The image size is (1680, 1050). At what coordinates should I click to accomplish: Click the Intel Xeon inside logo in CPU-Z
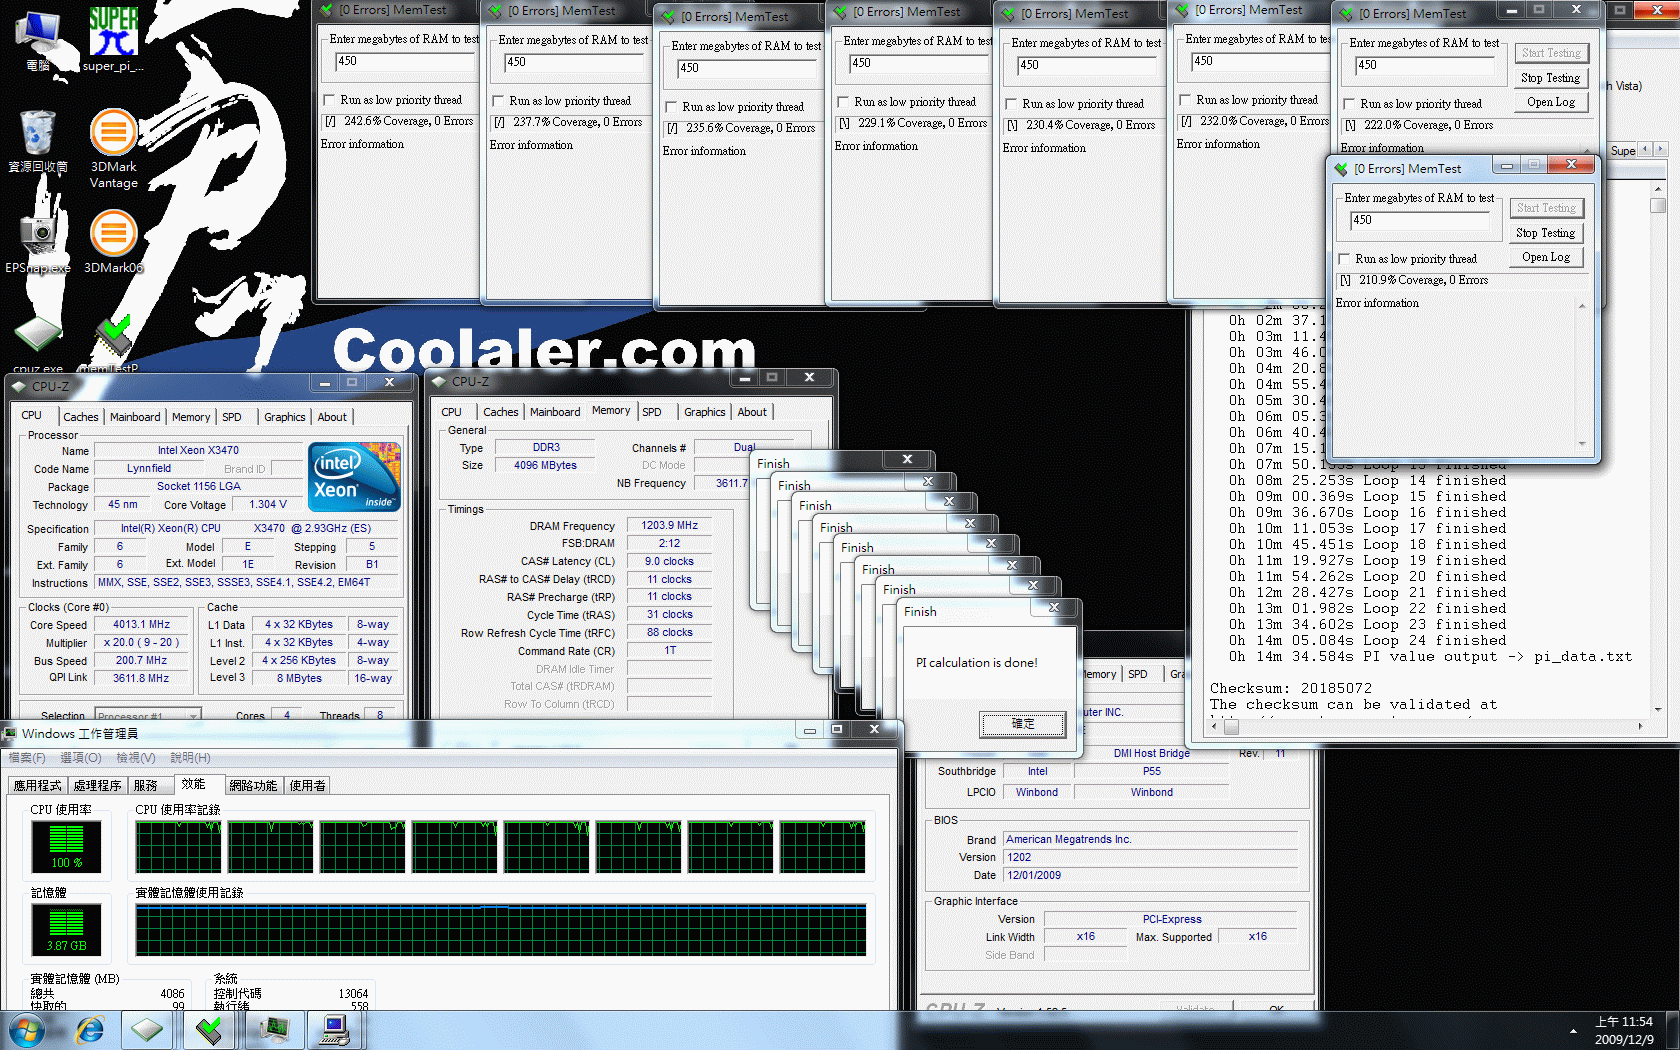pyautogui.click(x=355, y=477)
